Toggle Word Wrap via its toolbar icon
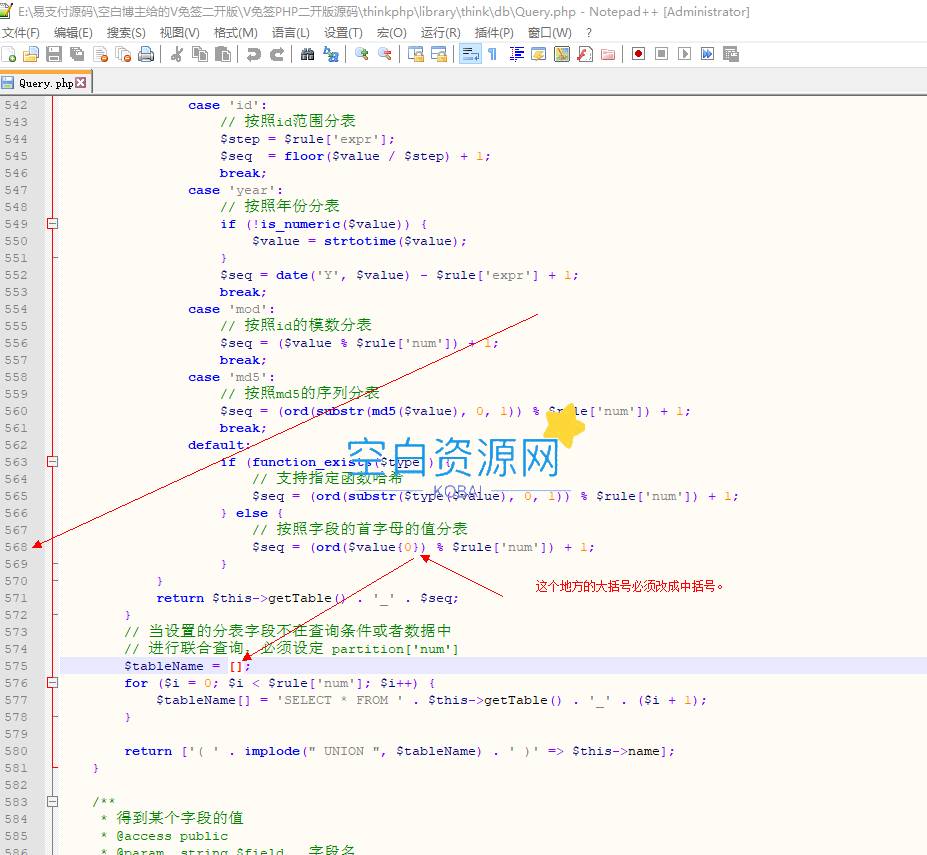 pyautogui.click(x=469, y=54)
